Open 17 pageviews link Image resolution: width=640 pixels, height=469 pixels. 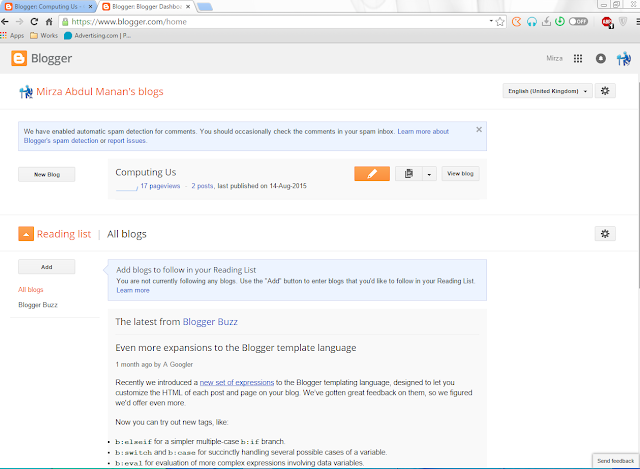[x=160, y=186]
